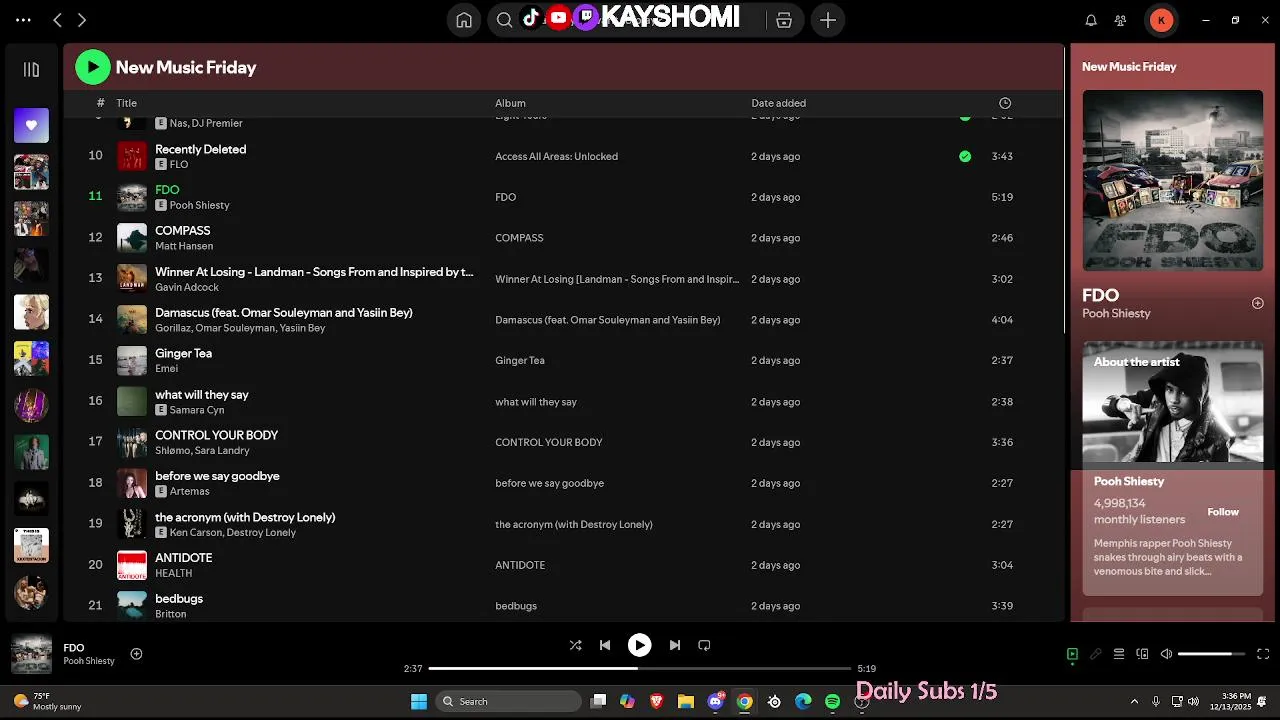The width and height of the screenshot is (1280, 720).
Task: Open Pooh Shiesty link under FDO in side panel
Action: [1116, 314]
